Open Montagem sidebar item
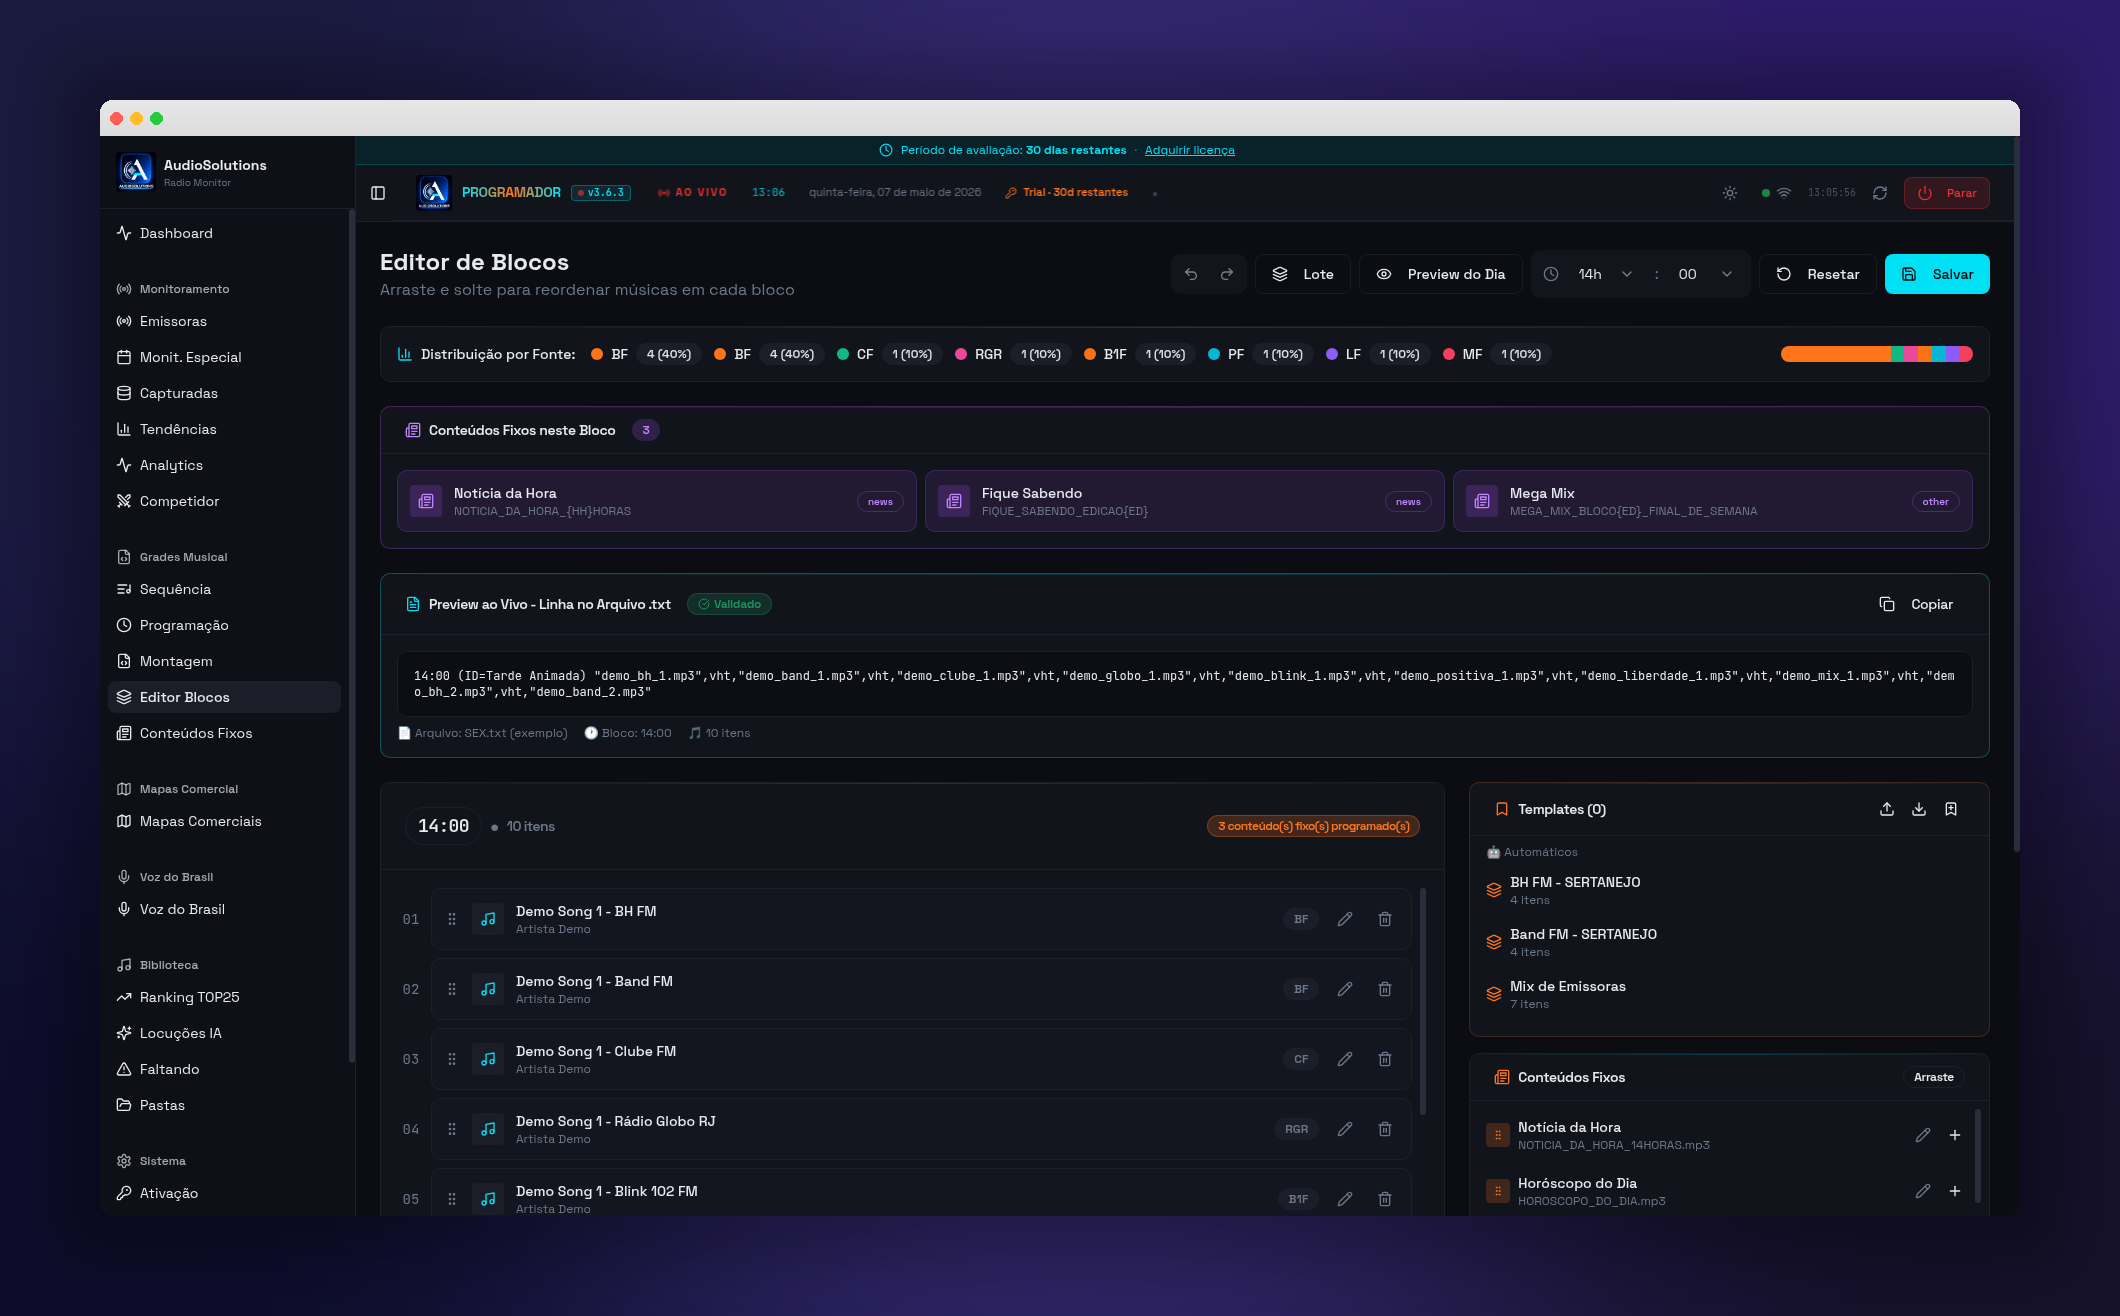The image size is (2120, 1316). pyautogui.click(x=224, y=661)
